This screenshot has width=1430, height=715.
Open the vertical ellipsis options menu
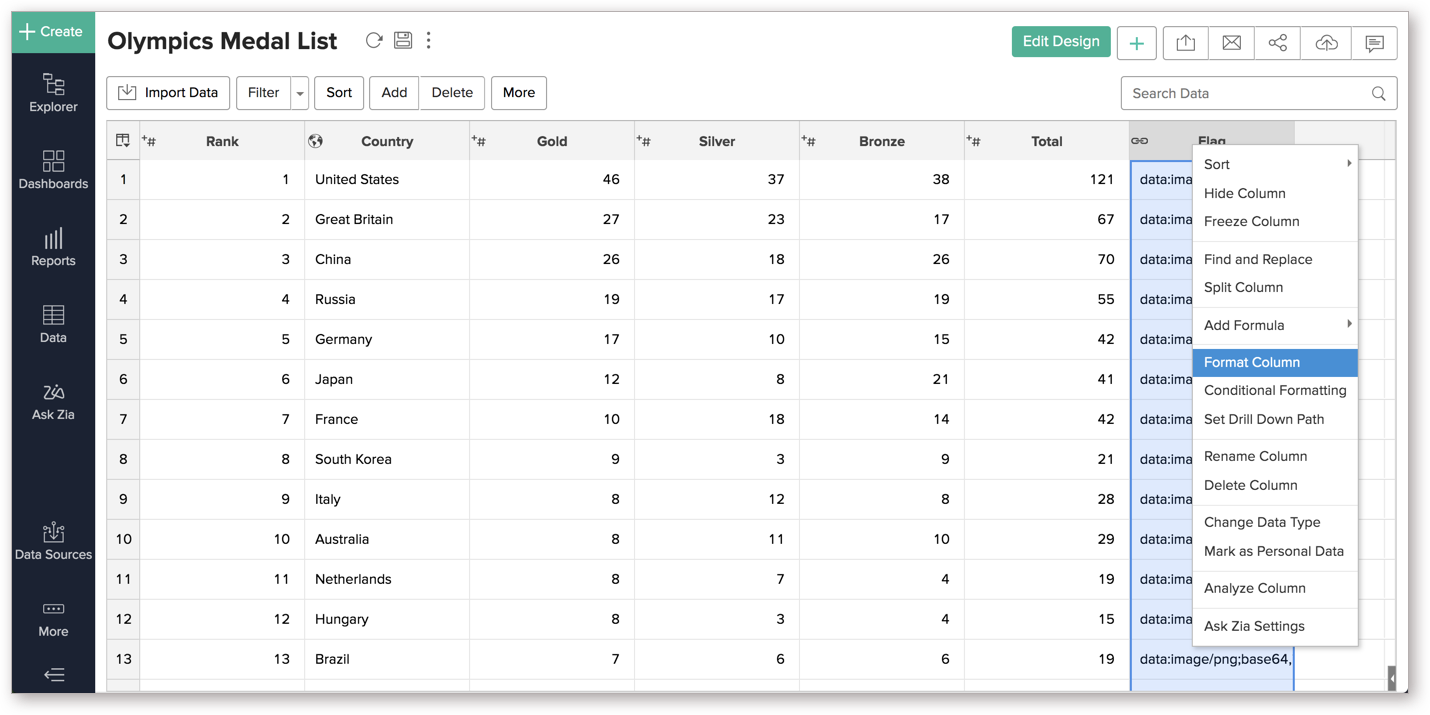tap(428, 40)
